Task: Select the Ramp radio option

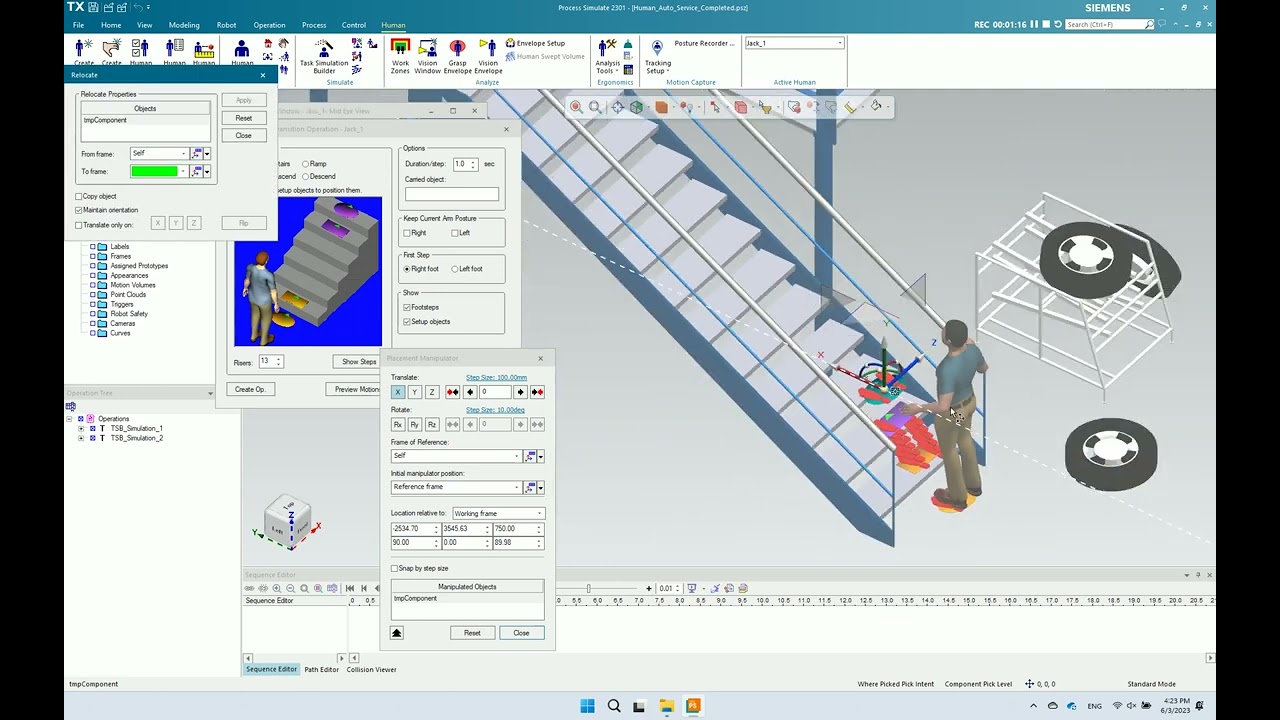Action: coord(305,164)
